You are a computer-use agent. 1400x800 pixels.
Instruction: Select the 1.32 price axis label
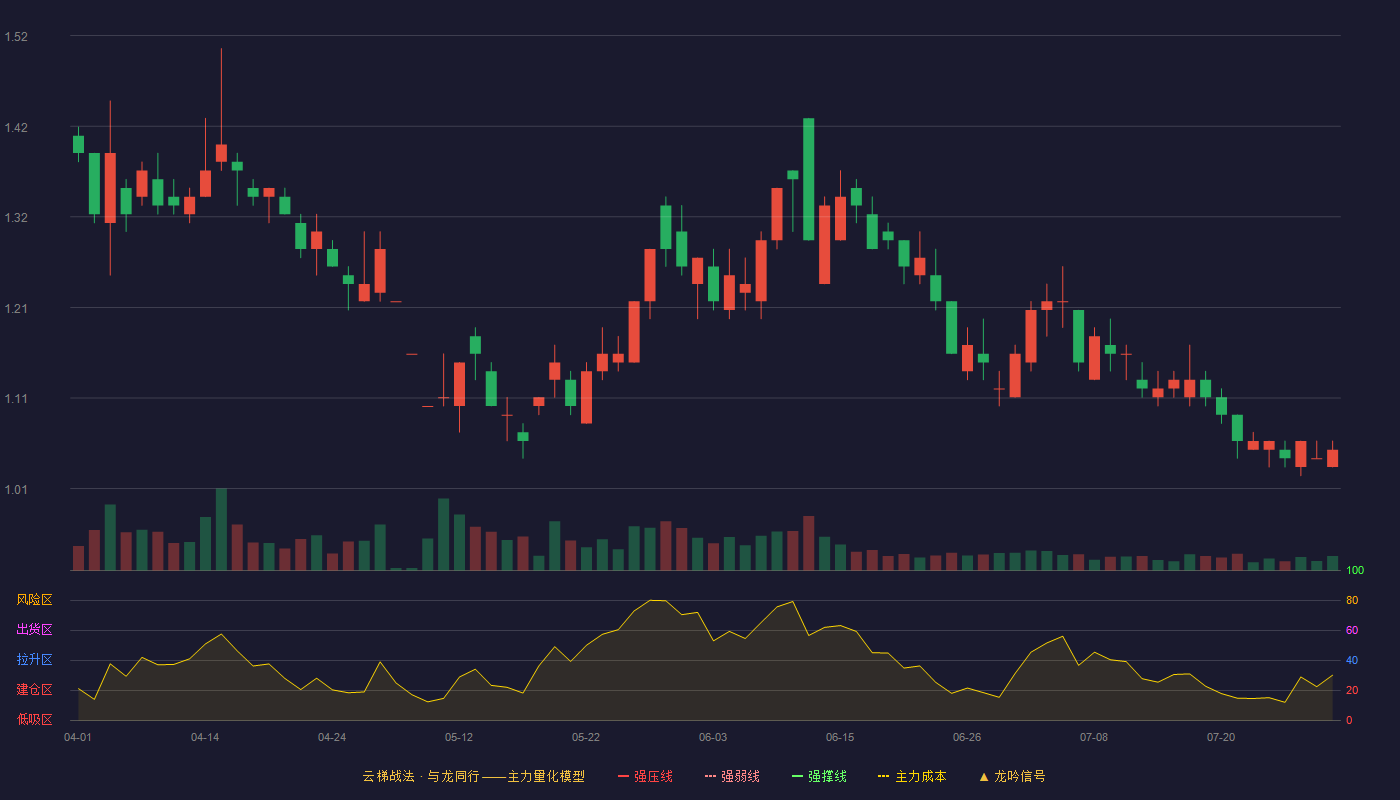coord(16,218)
